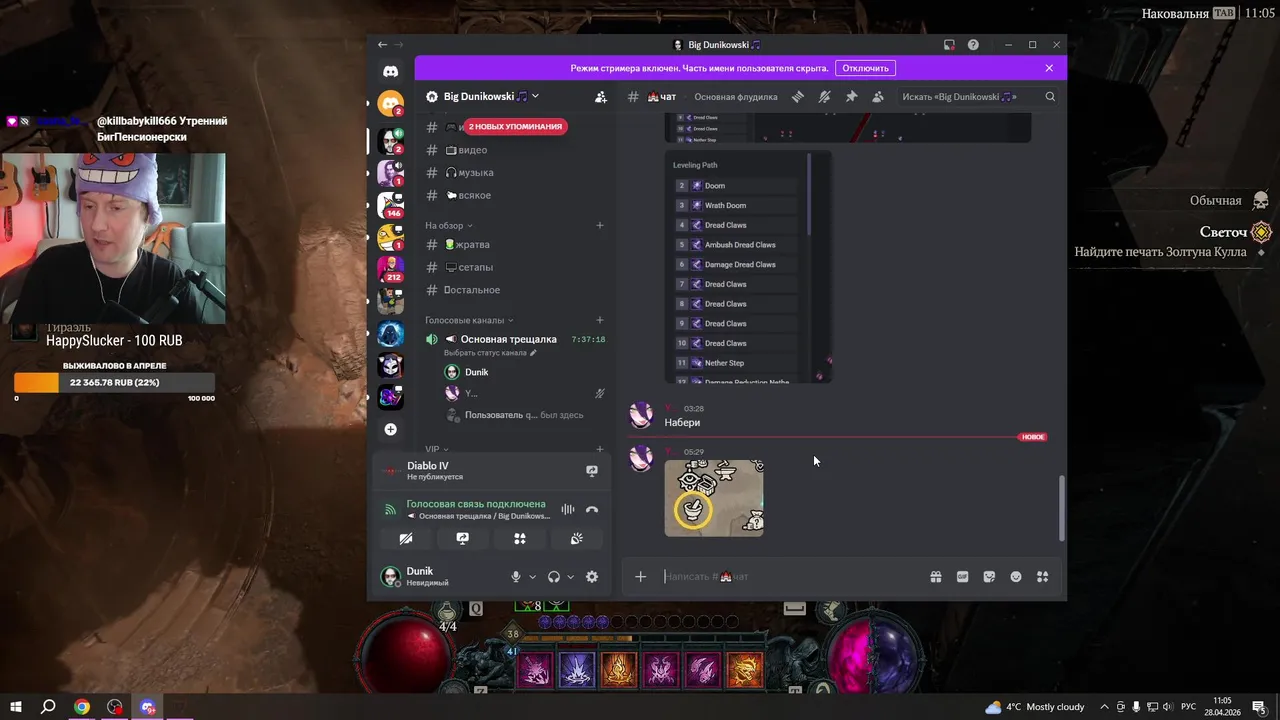Select Основная трещалка voice channel
Image resolution: width=1280 pixels, height=720 pixels.
pos(508,339)
